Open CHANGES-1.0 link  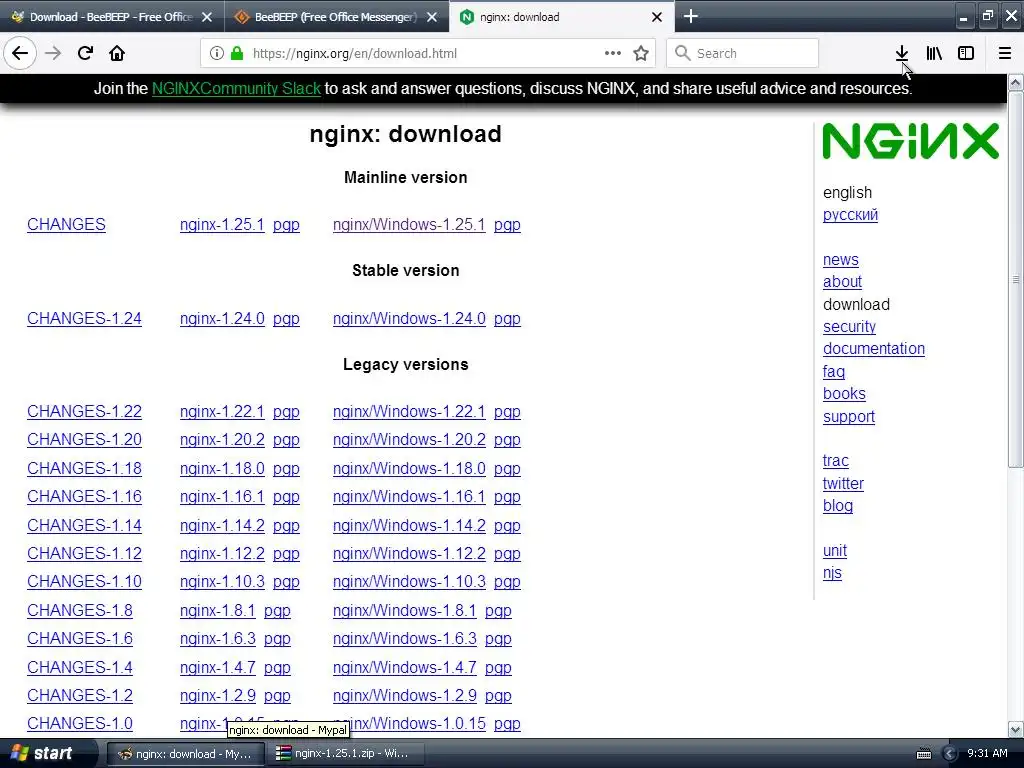(x=80, y=724)
